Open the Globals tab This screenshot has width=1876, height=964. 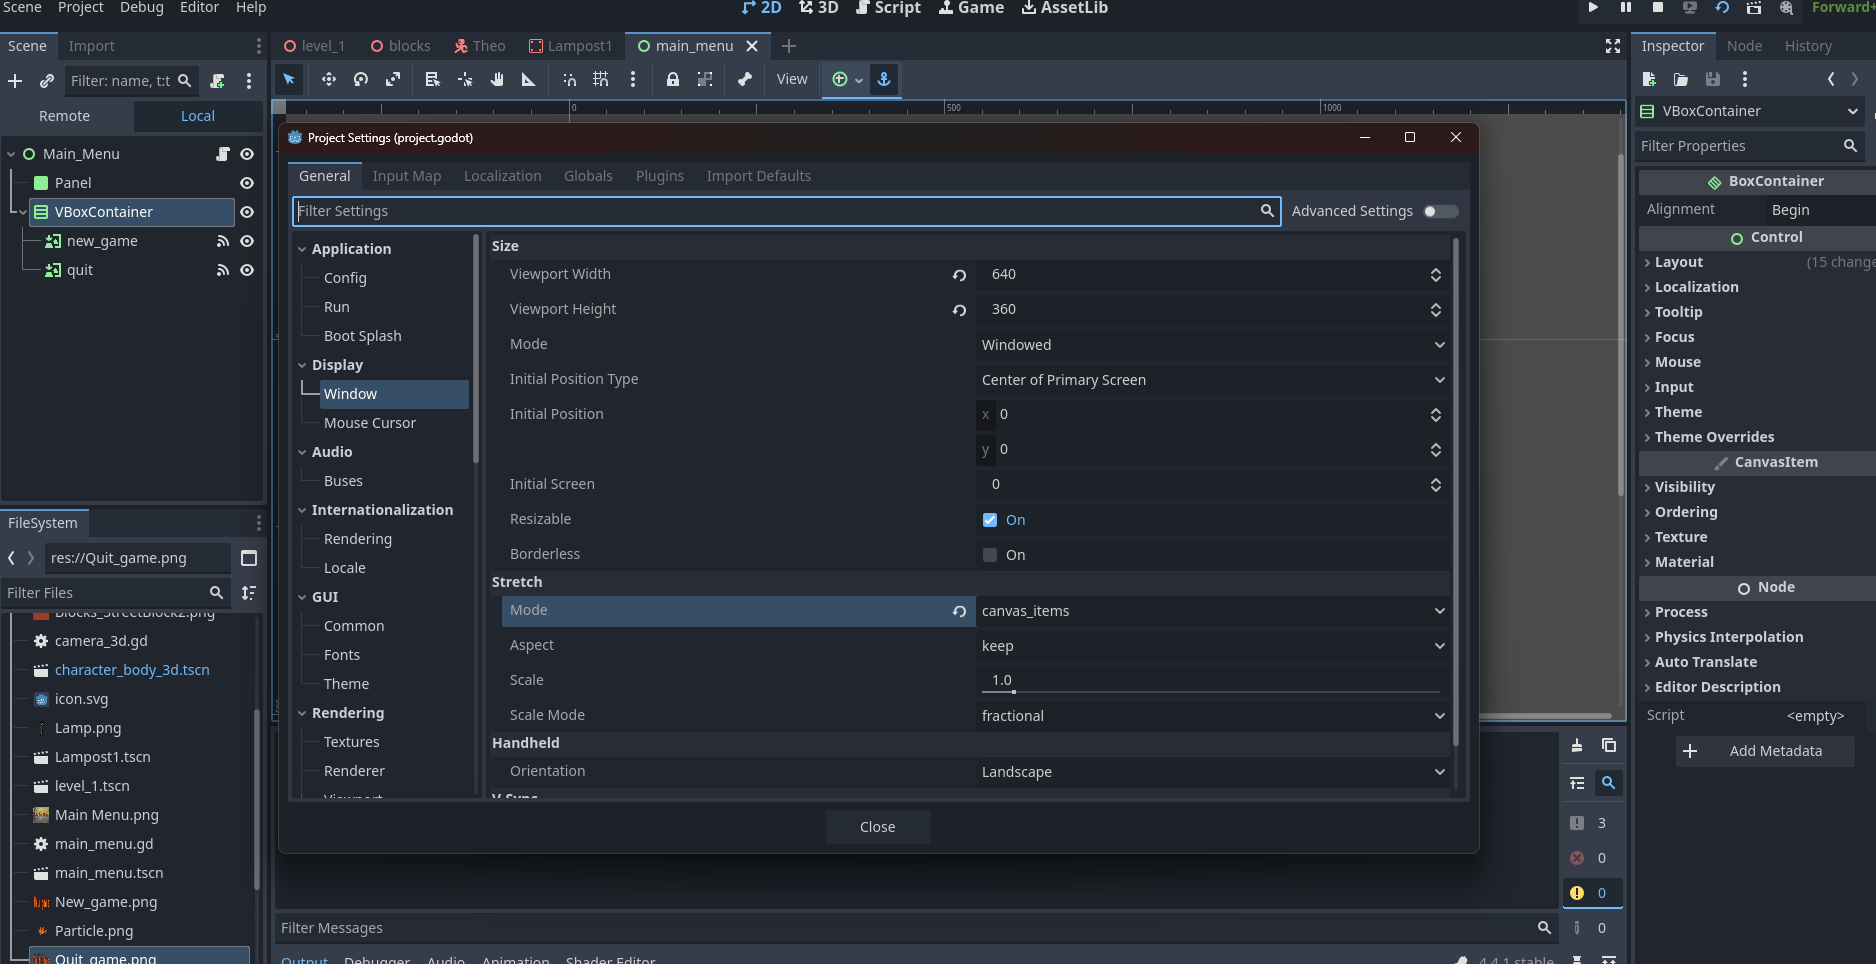pyautogui.click(x=588, y=176)
